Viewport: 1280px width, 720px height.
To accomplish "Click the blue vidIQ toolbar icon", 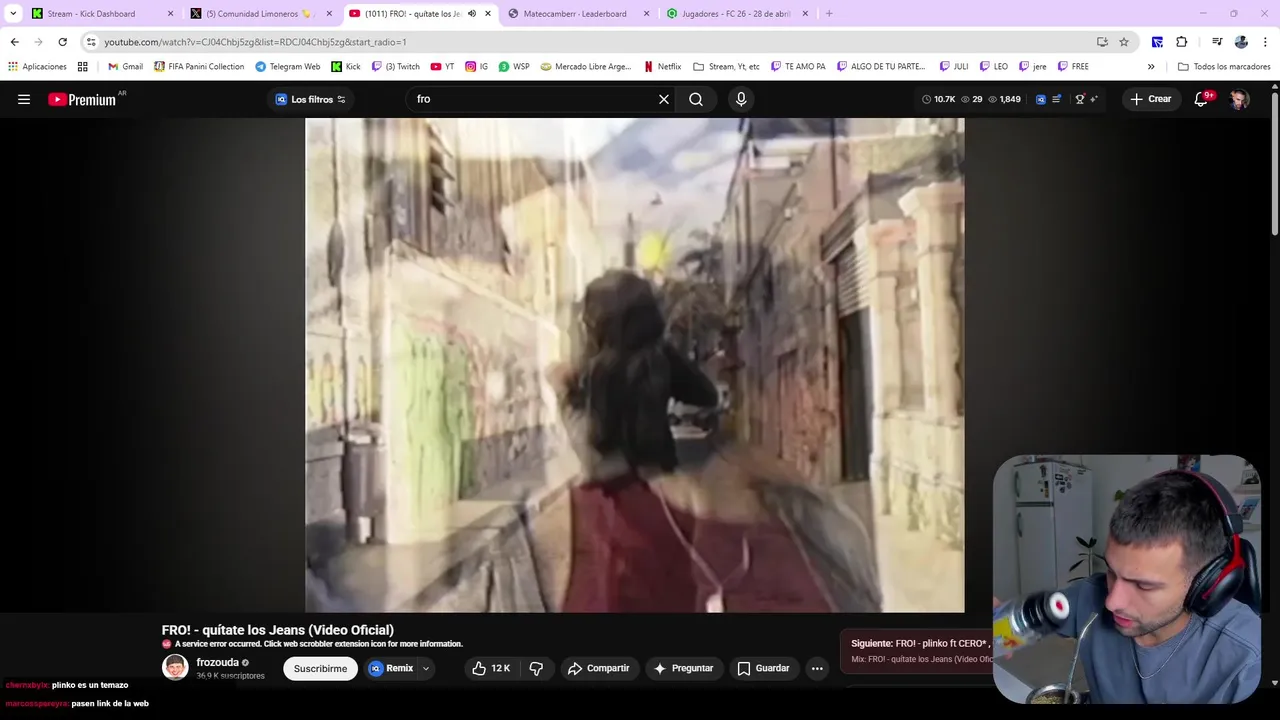I will (1041, 99).
